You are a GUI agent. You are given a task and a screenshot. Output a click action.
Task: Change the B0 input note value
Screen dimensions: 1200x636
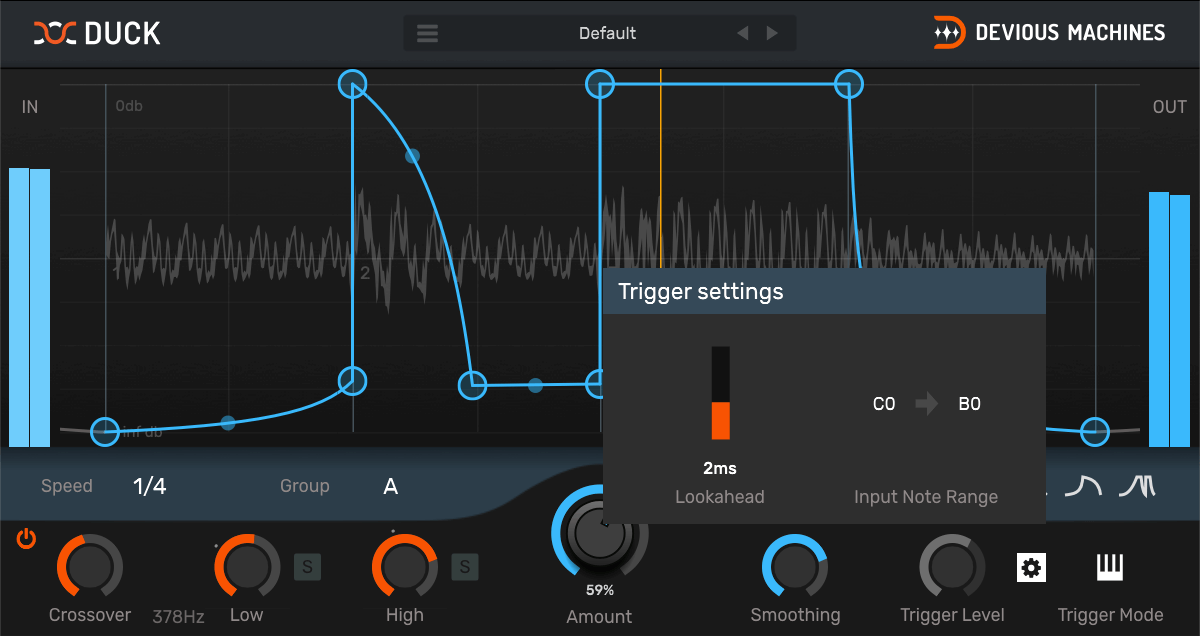(967, 404)
